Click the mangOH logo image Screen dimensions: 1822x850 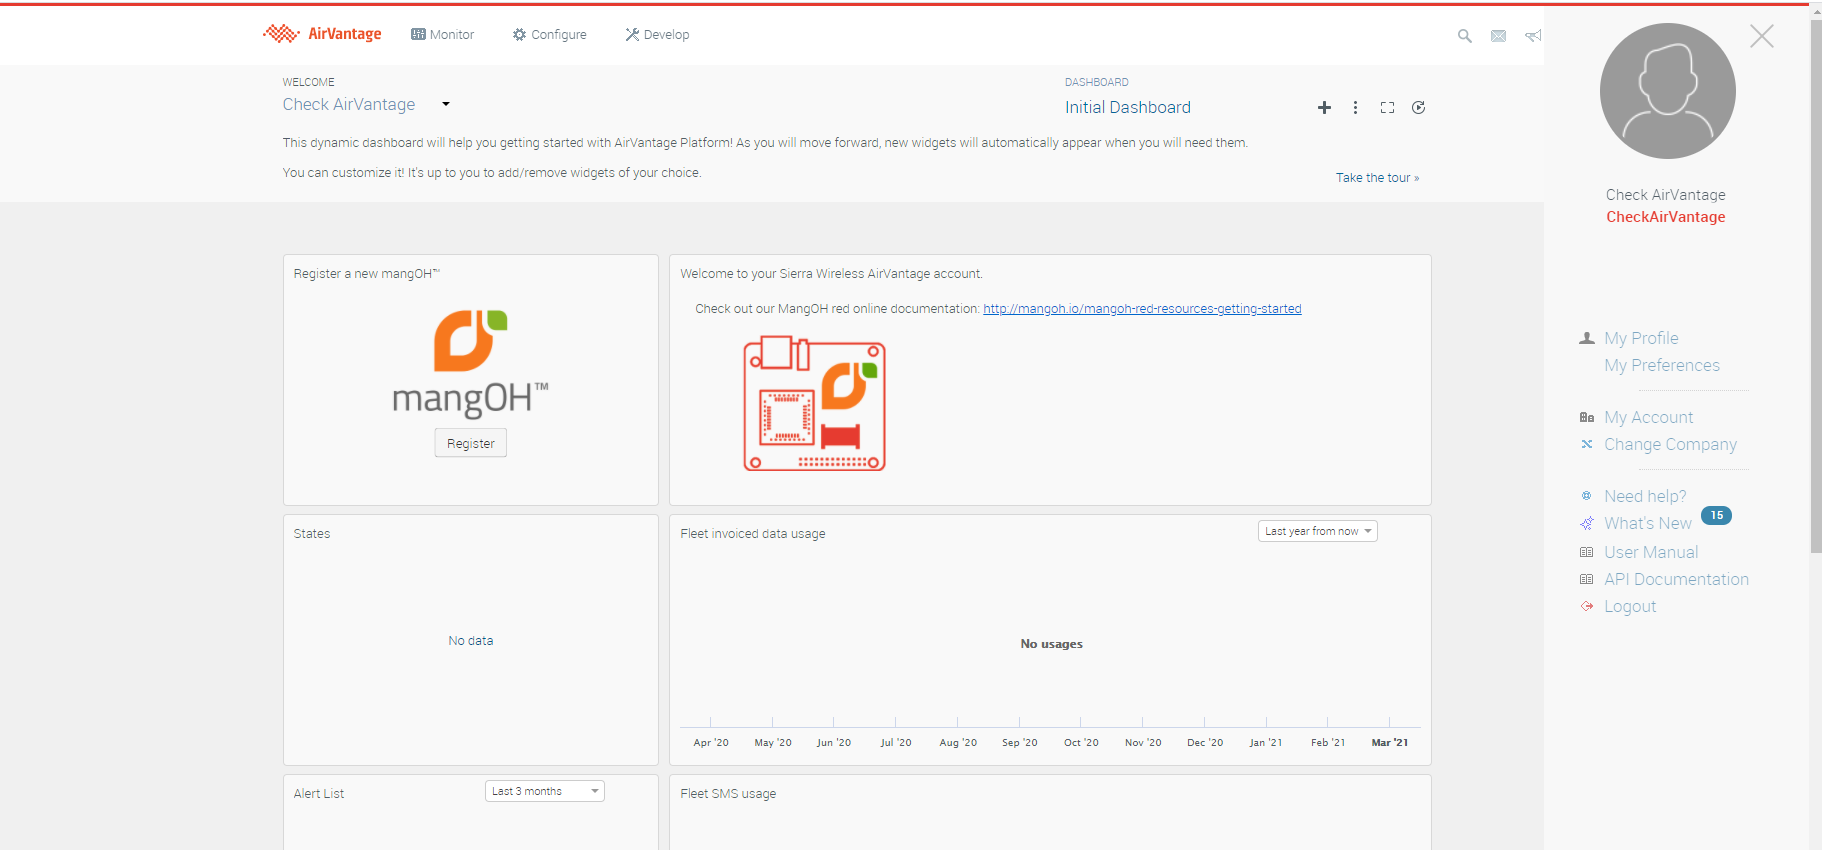click(x=470, y=364)
